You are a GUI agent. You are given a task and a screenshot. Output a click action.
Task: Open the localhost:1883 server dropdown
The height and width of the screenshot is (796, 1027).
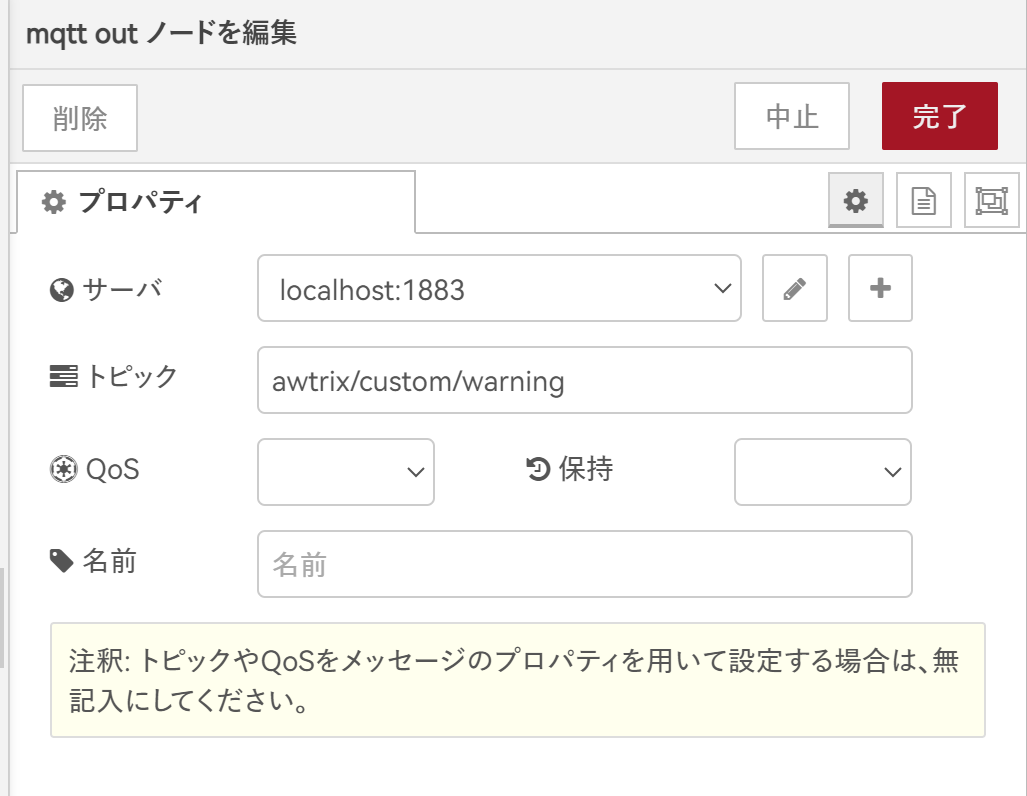498,288
